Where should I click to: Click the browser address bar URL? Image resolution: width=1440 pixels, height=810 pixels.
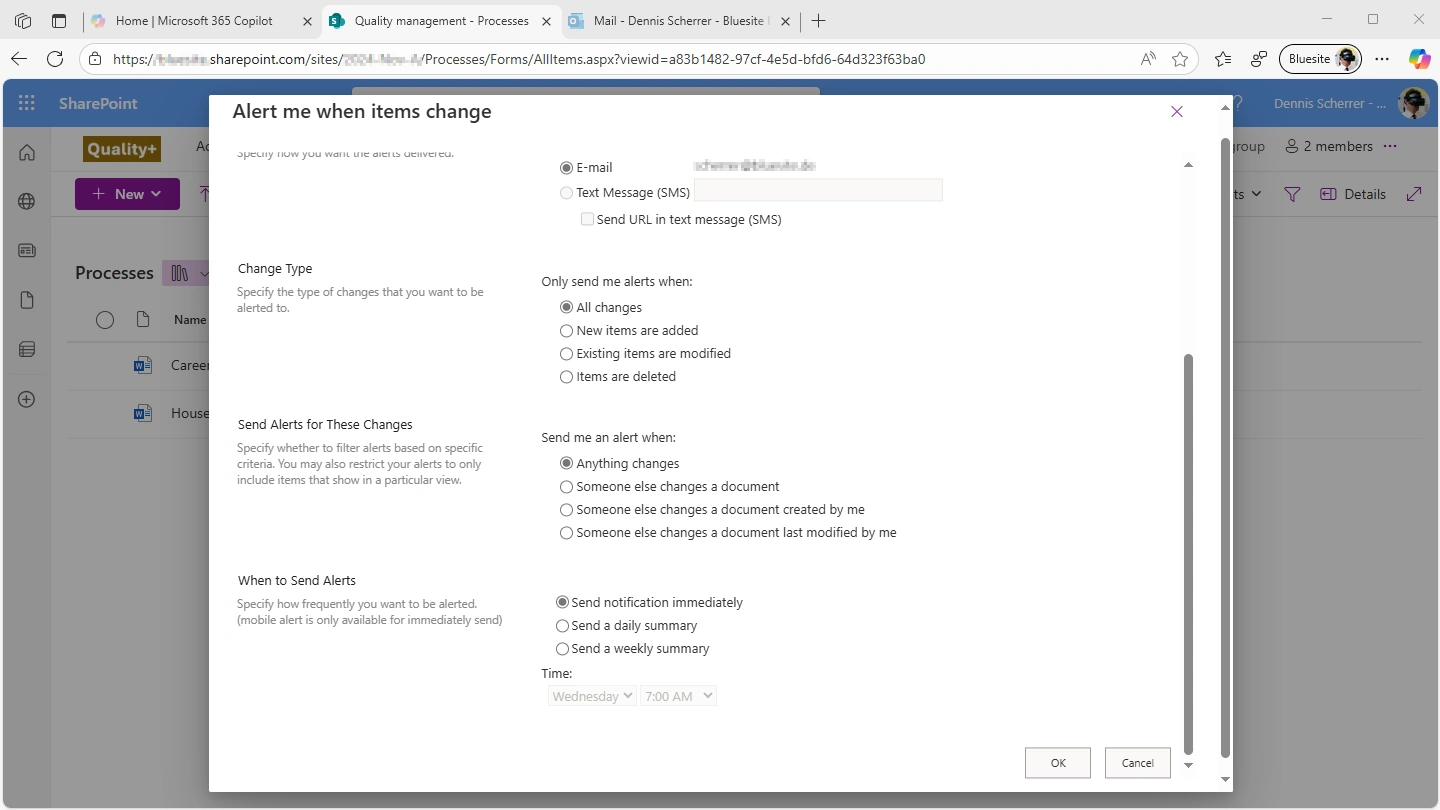click(x=519, y=59)
